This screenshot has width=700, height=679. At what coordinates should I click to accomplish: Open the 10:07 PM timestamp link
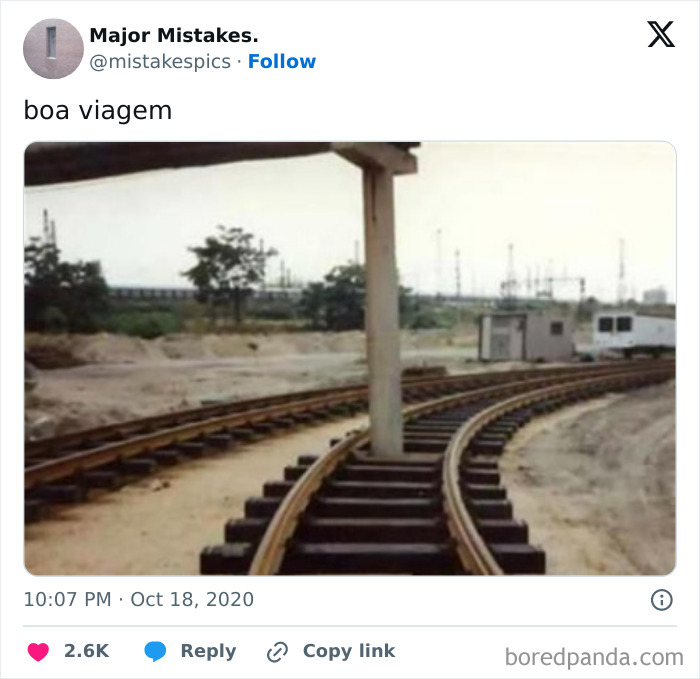pyautogui.click(x=67, y=600)
